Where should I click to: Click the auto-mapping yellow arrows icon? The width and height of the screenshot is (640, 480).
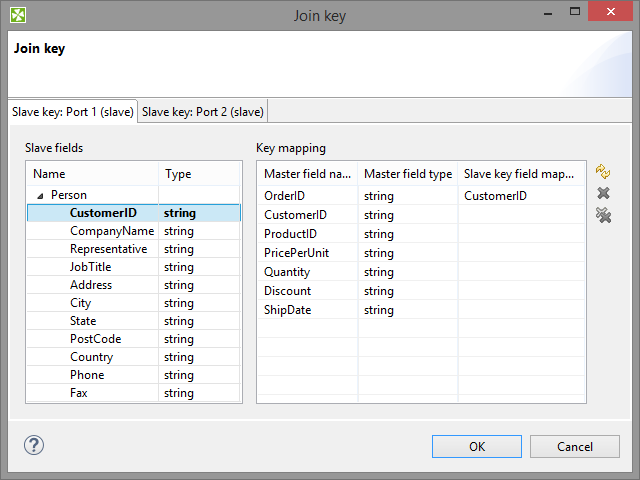(x=603, y=172)
